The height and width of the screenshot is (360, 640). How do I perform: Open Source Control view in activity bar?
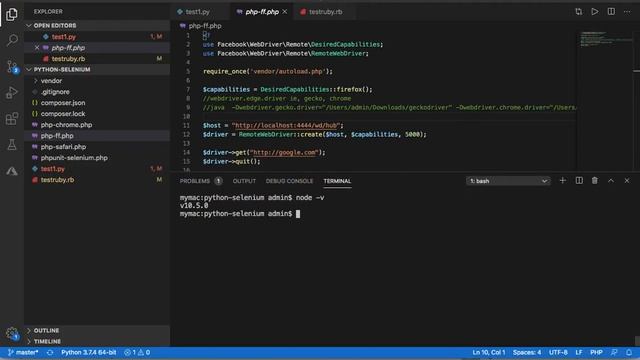point(12,67)
